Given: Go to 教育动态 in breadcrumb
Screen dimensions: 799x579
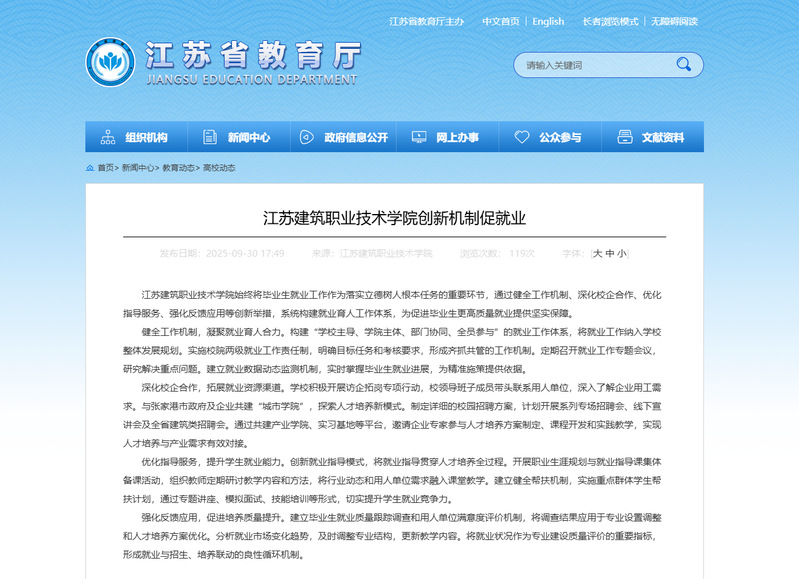Looking at the screenshot, I should [179, 168].
